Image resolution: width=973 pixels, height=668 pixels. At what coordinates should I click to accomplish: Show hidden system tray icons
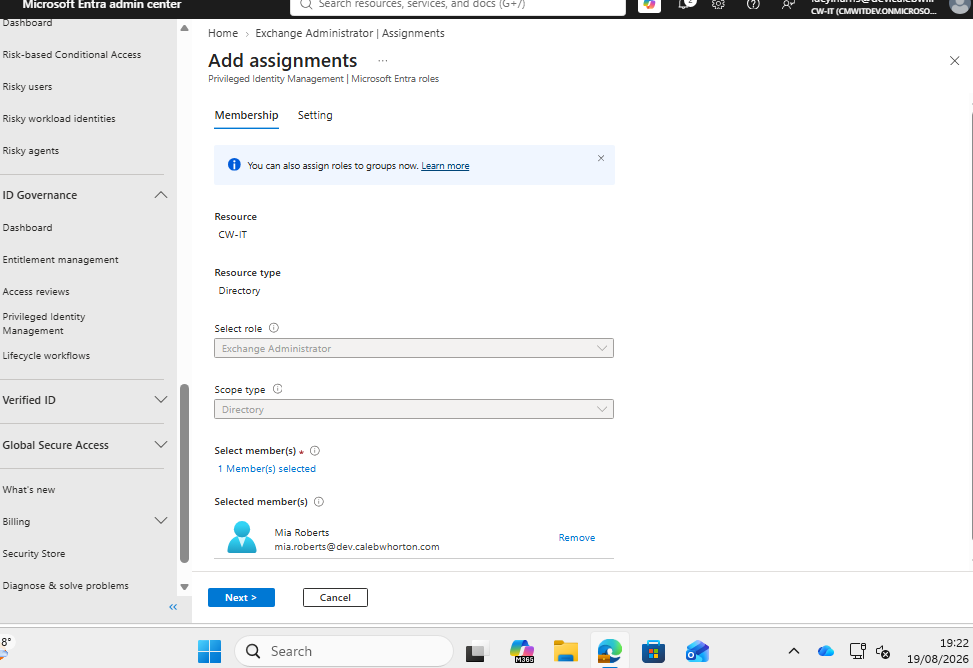(794, 651)
